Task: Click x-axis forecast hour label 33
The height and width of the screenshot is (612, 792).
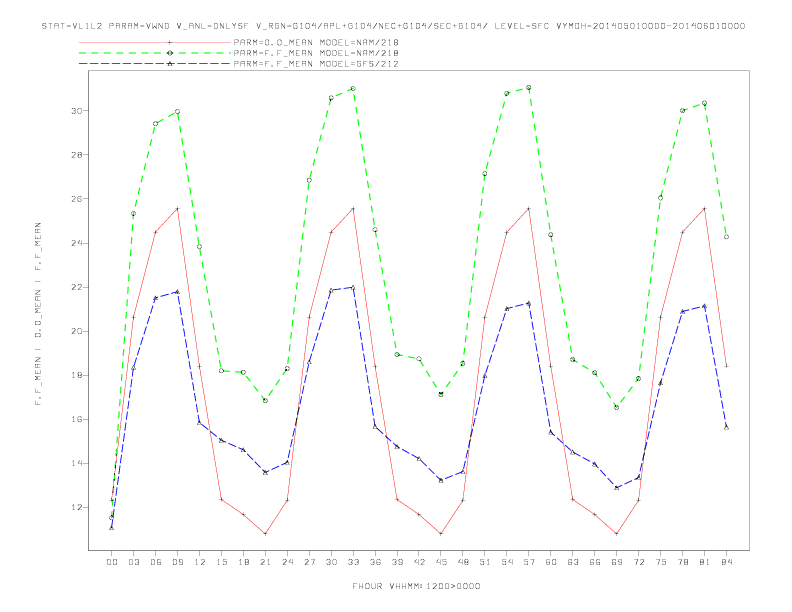Action: [353, 562]
